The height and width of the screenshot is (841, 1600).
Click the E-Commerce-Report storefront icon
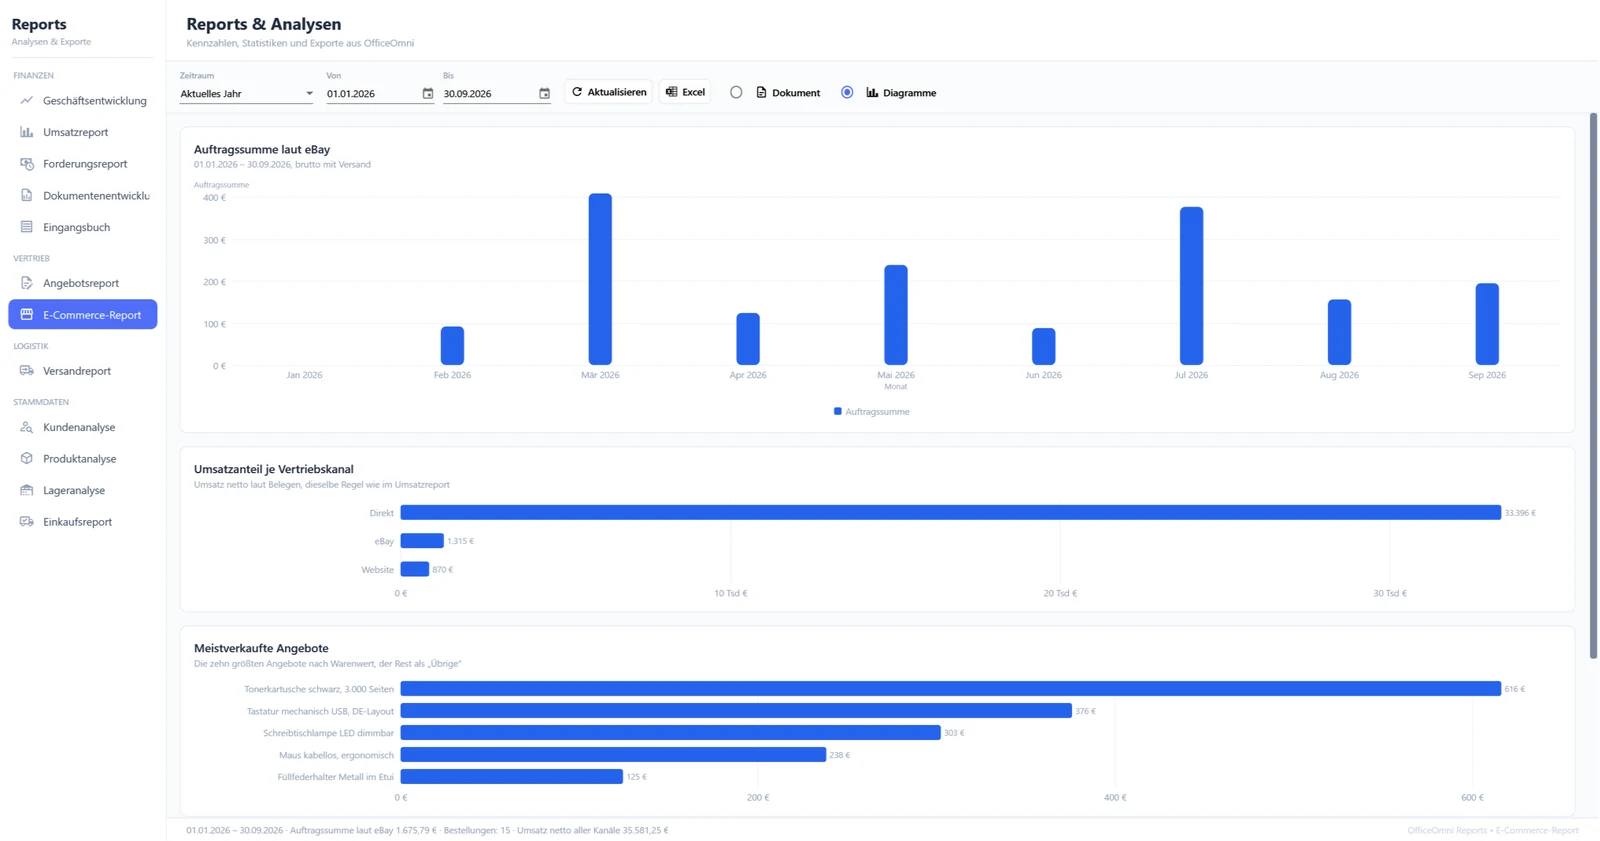click(27, 314)
